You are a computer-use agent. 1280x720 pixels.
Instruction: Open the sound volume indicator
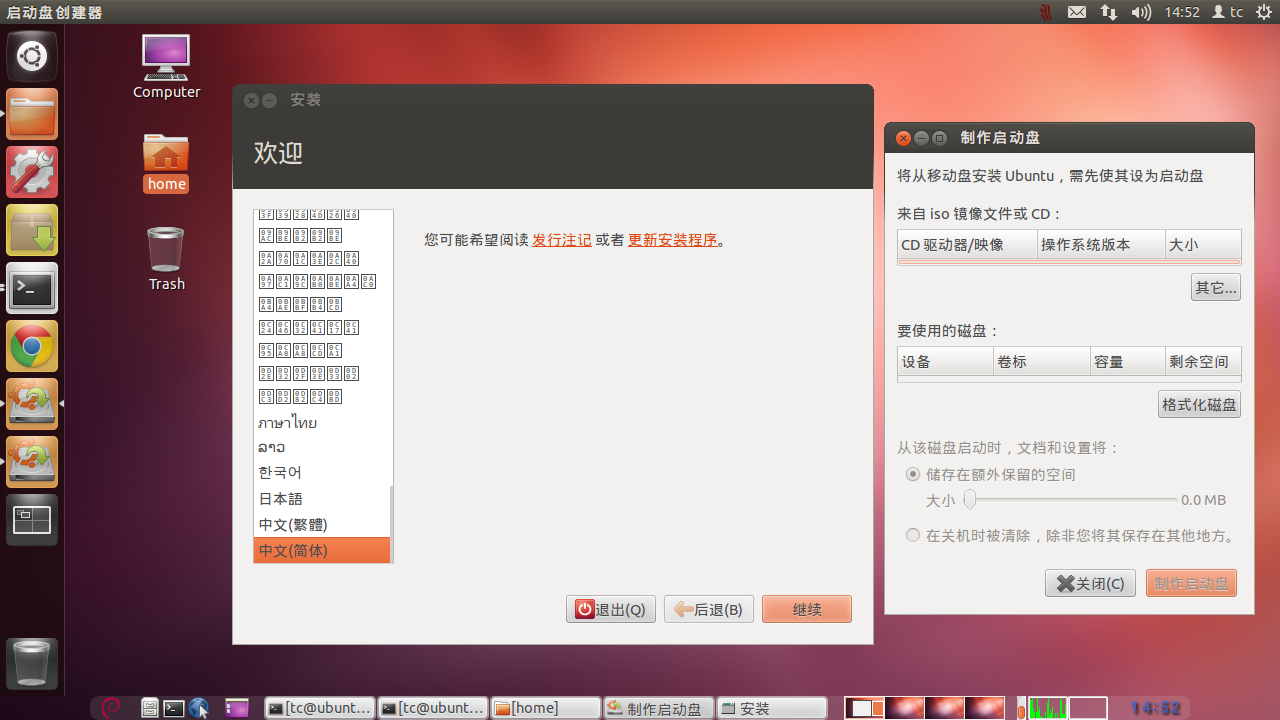[1141, 12]
